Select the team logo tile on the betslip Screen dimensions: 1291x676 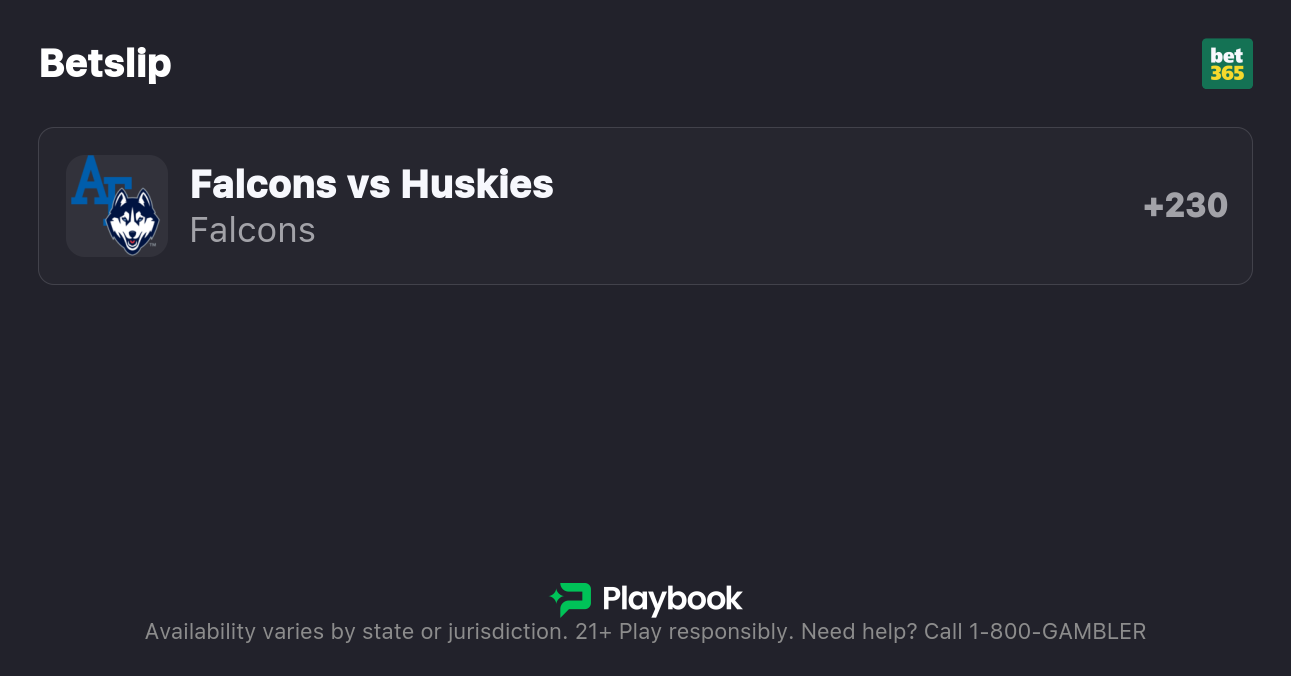pyautogui.click(x=117, y=205)
